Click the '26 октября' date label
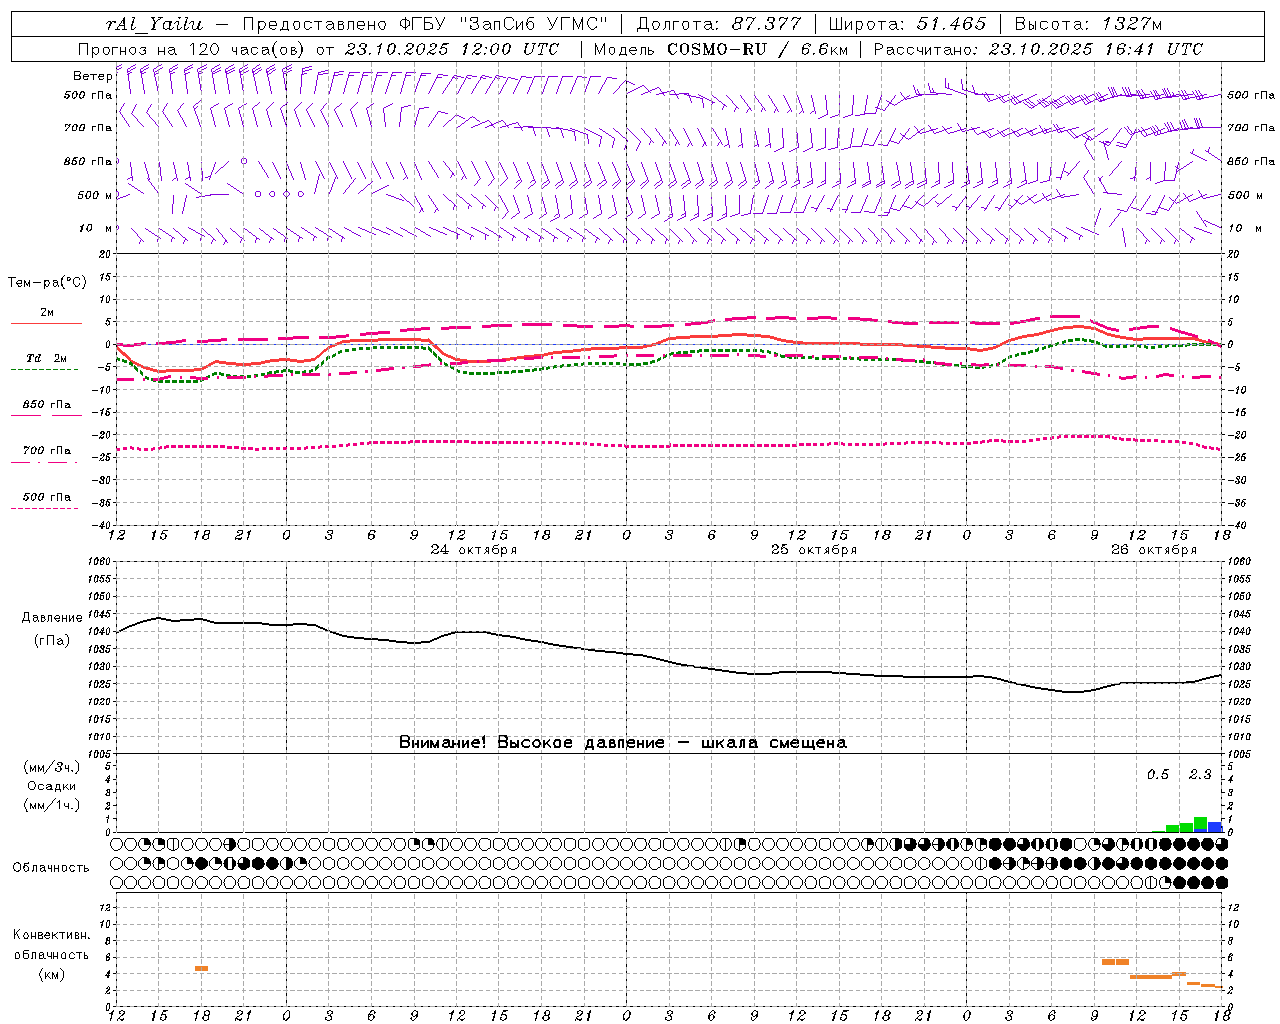1280x1024 pixels. click(1154, 550)
